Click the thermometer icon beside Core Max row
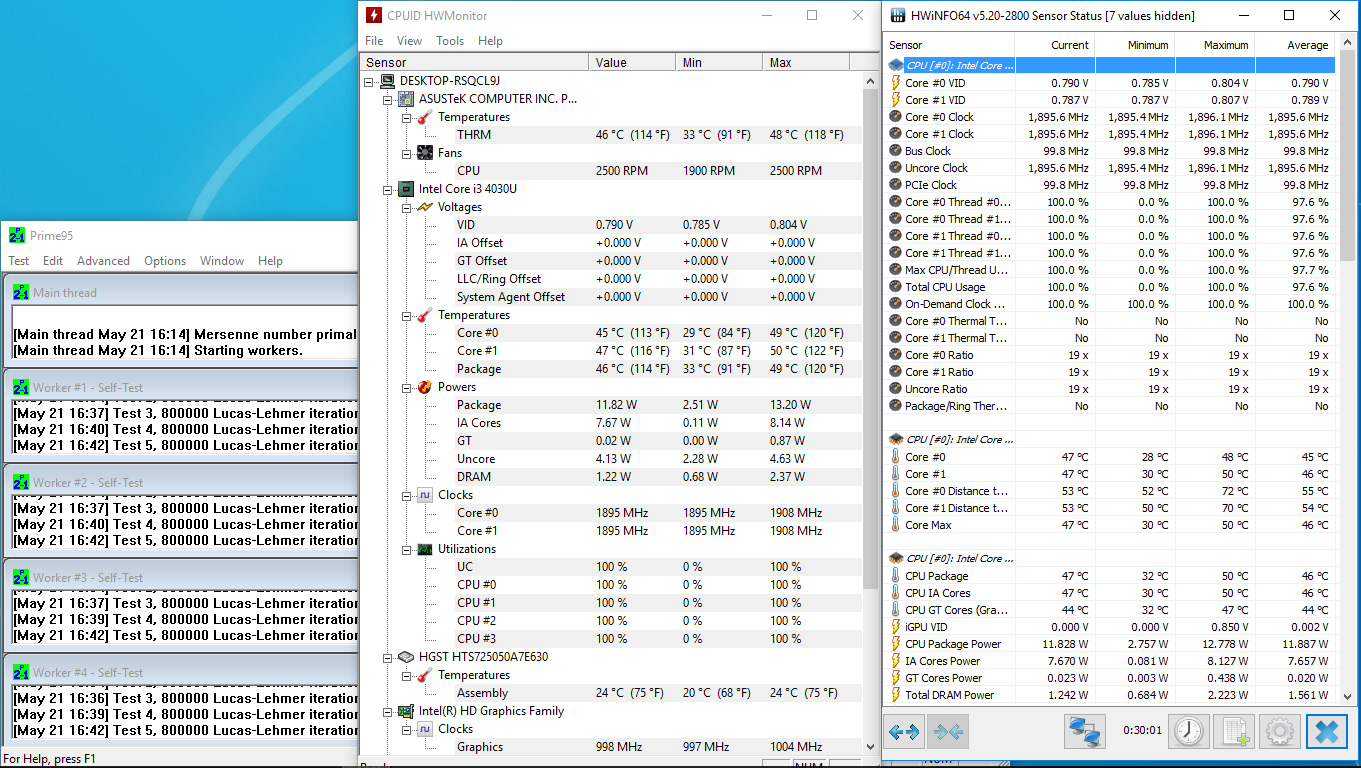Screen dimensions: 1361x768 896,525
